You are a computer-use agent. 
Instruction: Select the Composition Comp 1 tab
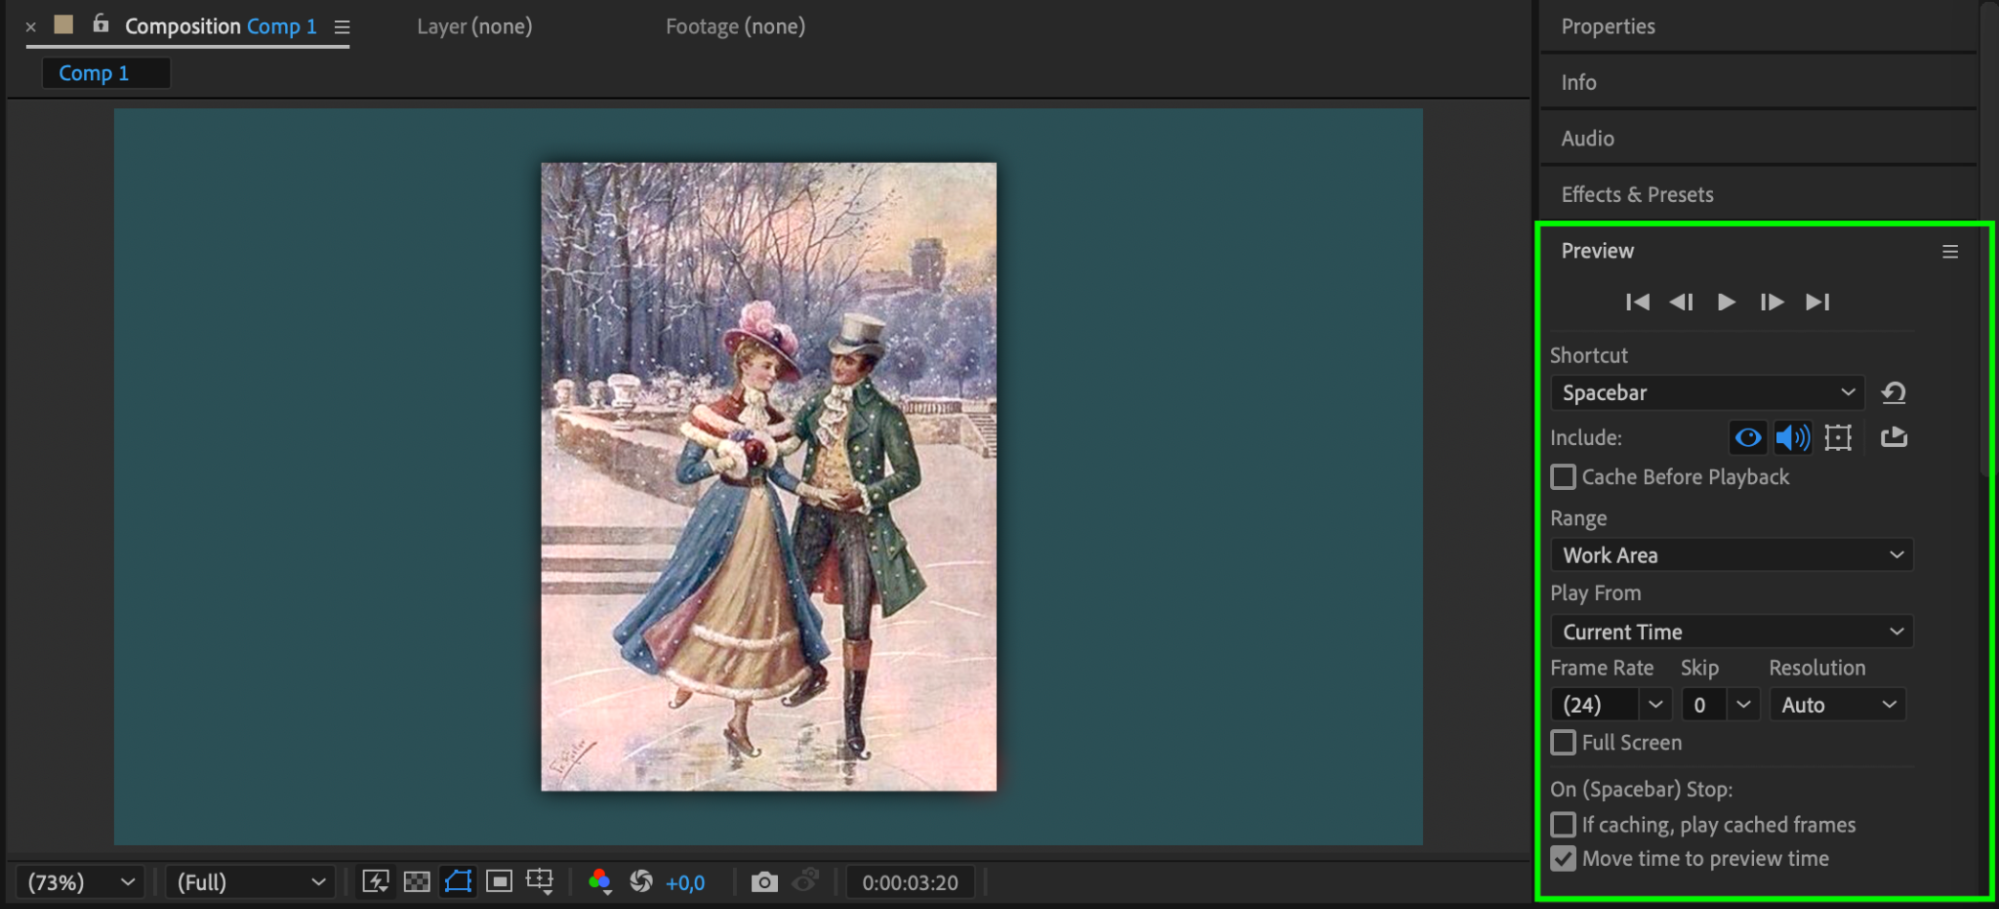point(220,27)
